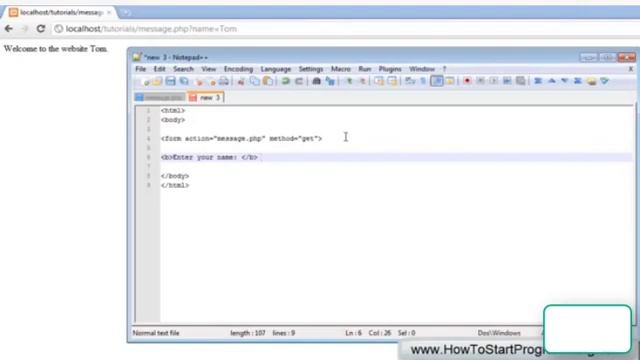The width and height of the screenshot is (640, 360).
Task: Toggle synchronized vertical scrolling
Action: 379,81
